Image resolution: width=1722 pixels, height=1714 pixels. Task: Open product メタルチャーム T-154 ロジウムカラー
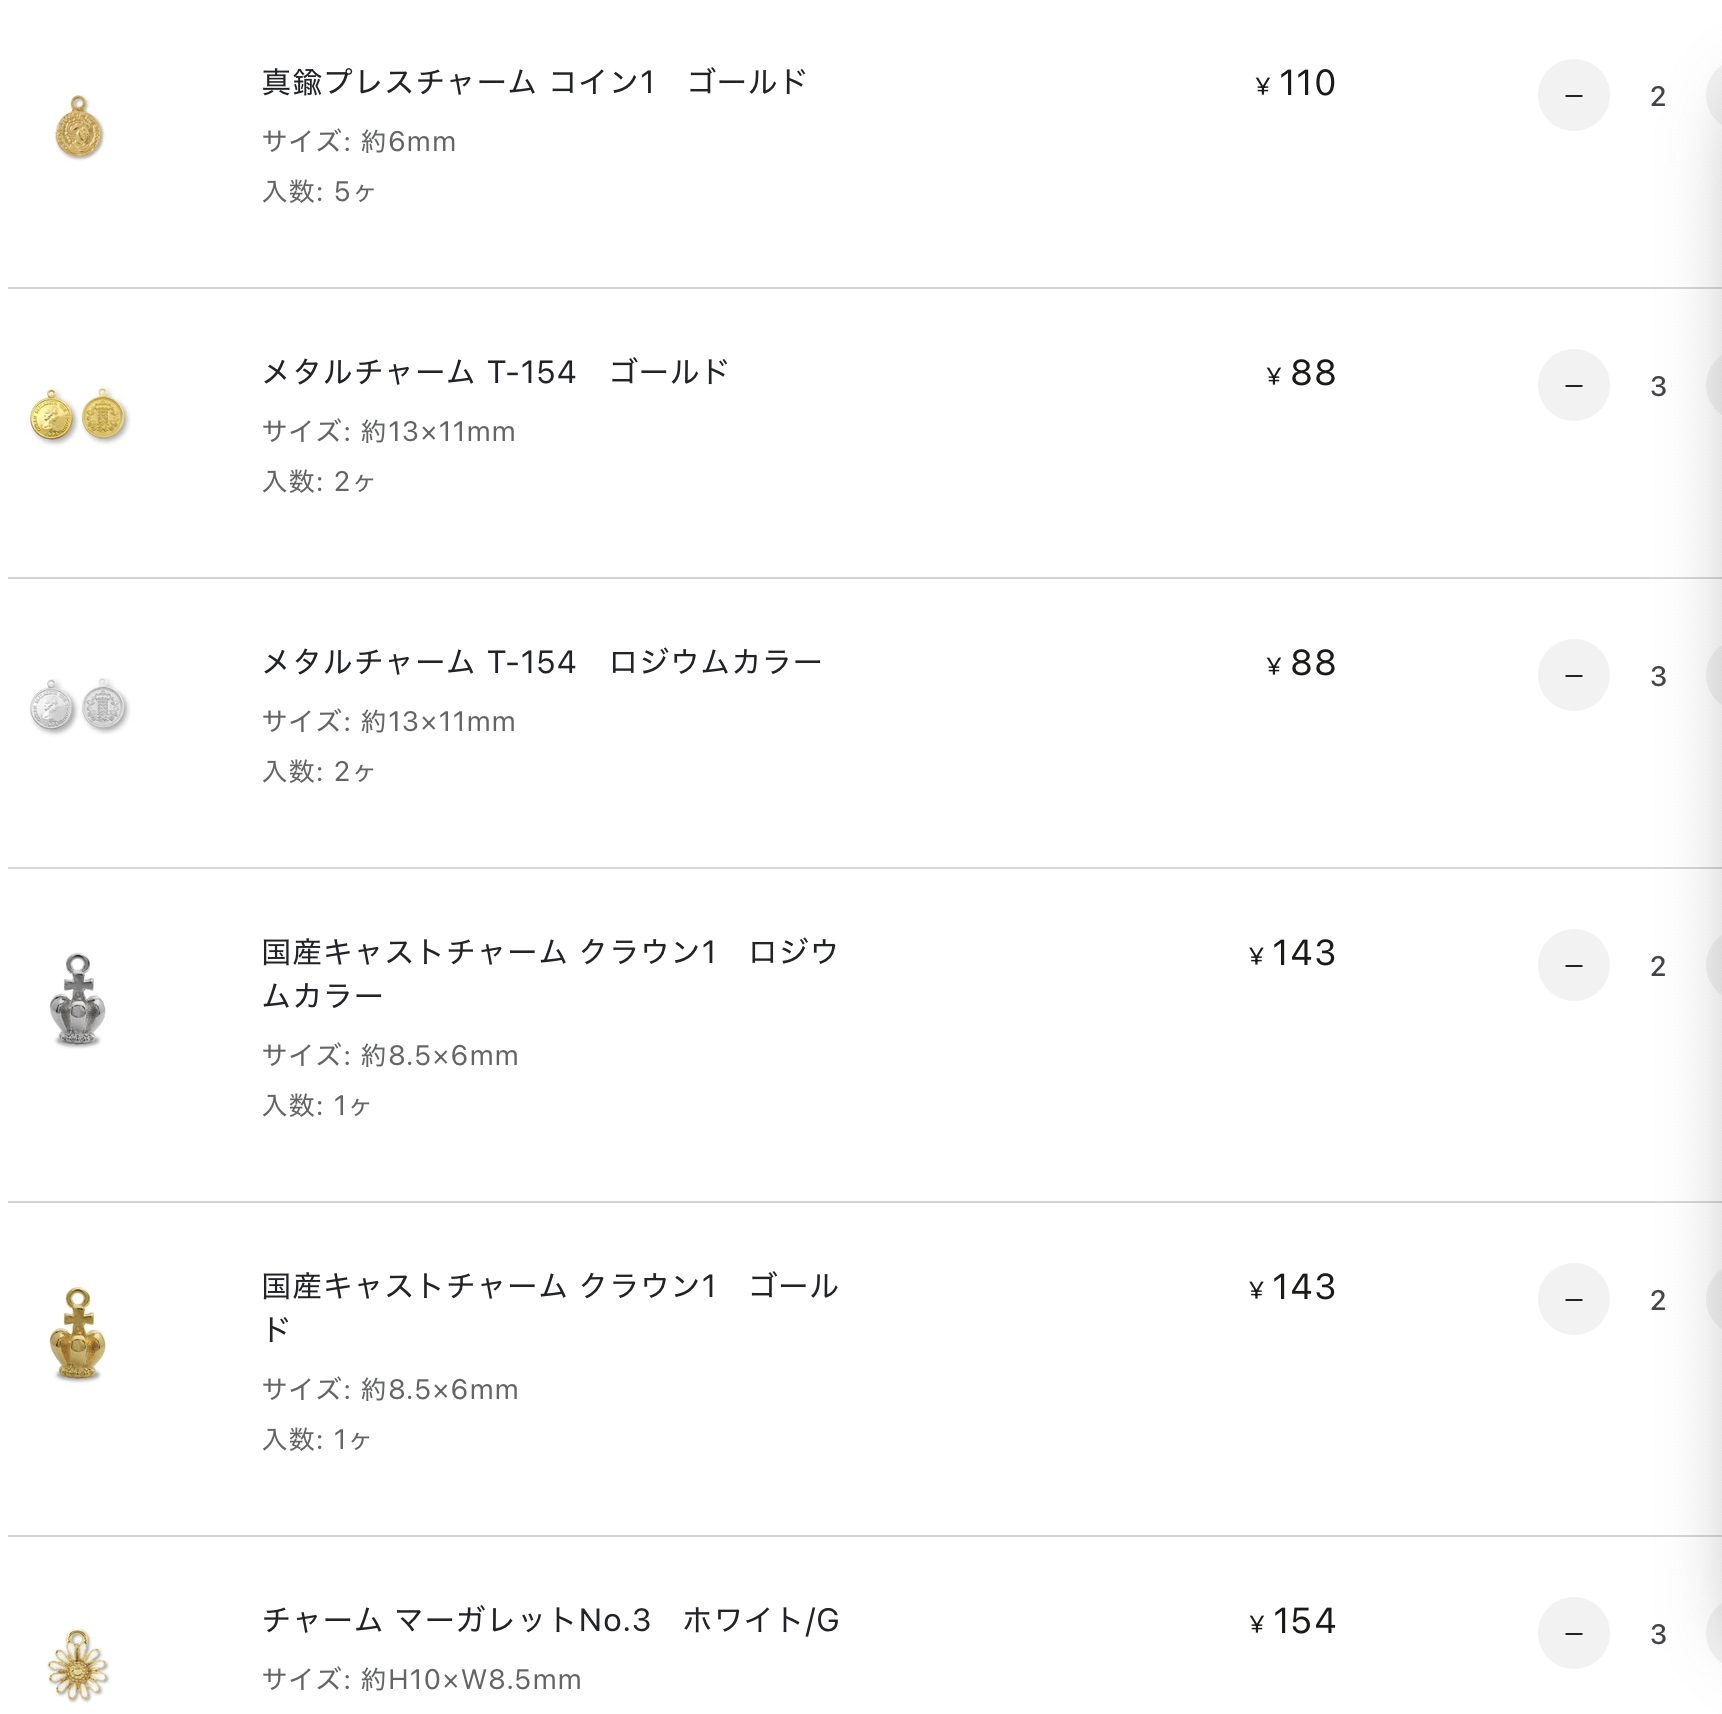(542, 662)
